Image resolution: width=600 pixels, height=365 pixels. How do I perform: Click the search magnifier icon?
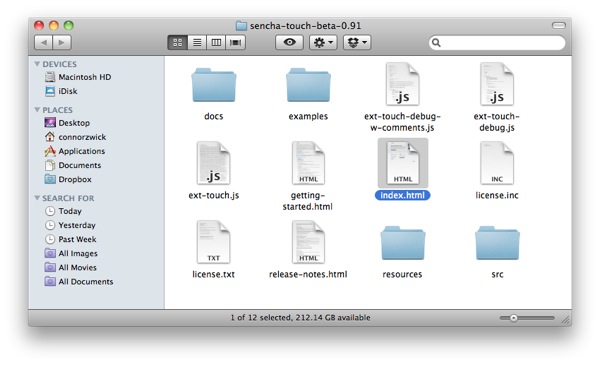pyautogui.click(x=436, y=42)
